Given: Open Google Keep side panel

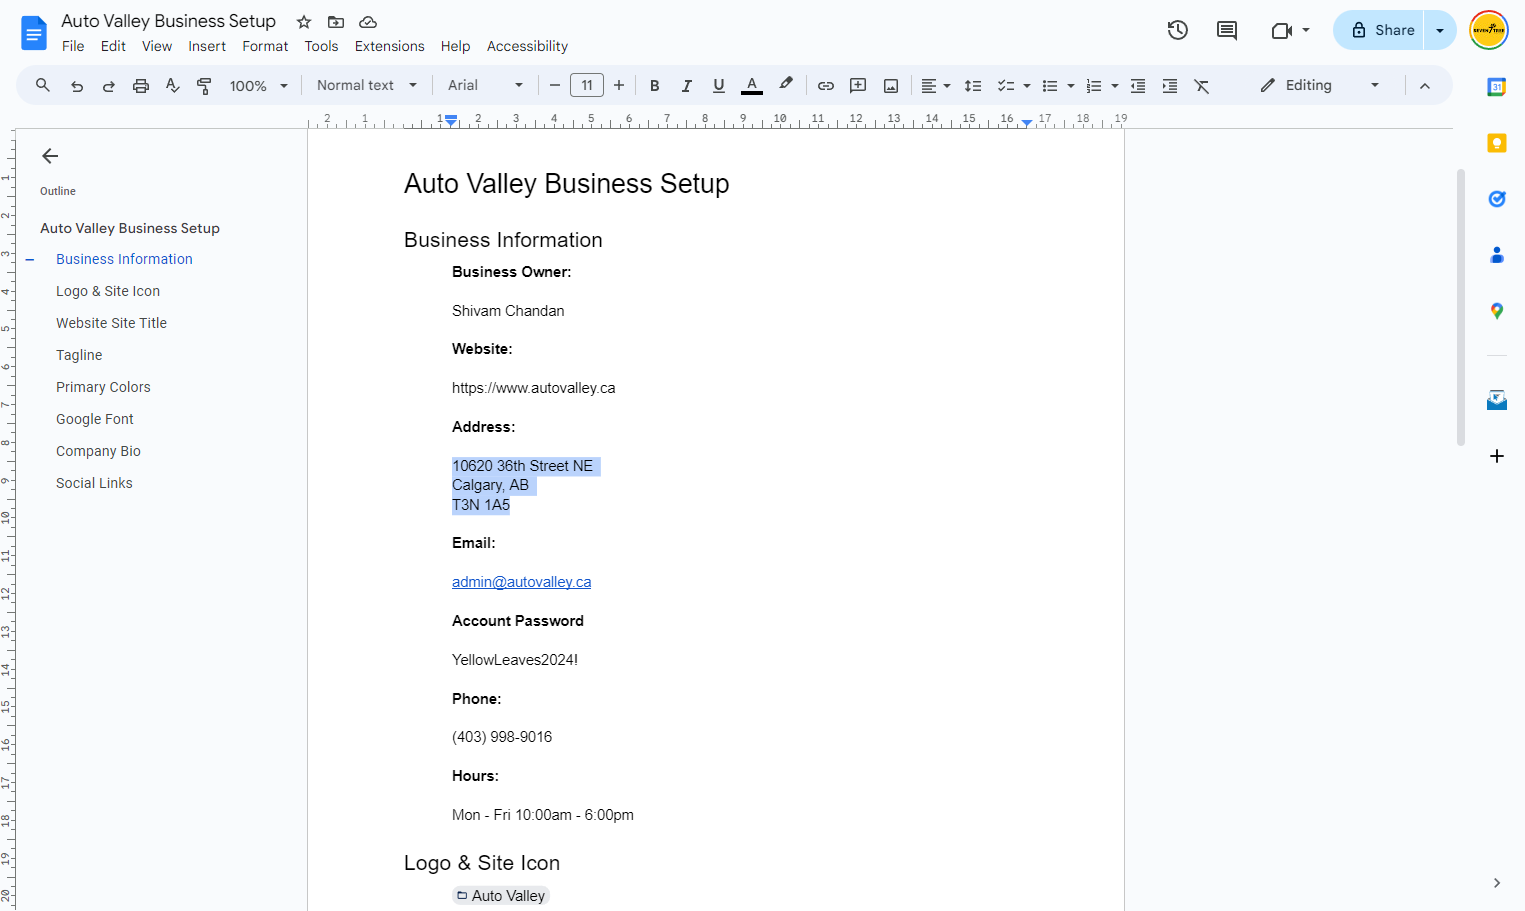Looking at the screenshot, I should coord(1497,143).
